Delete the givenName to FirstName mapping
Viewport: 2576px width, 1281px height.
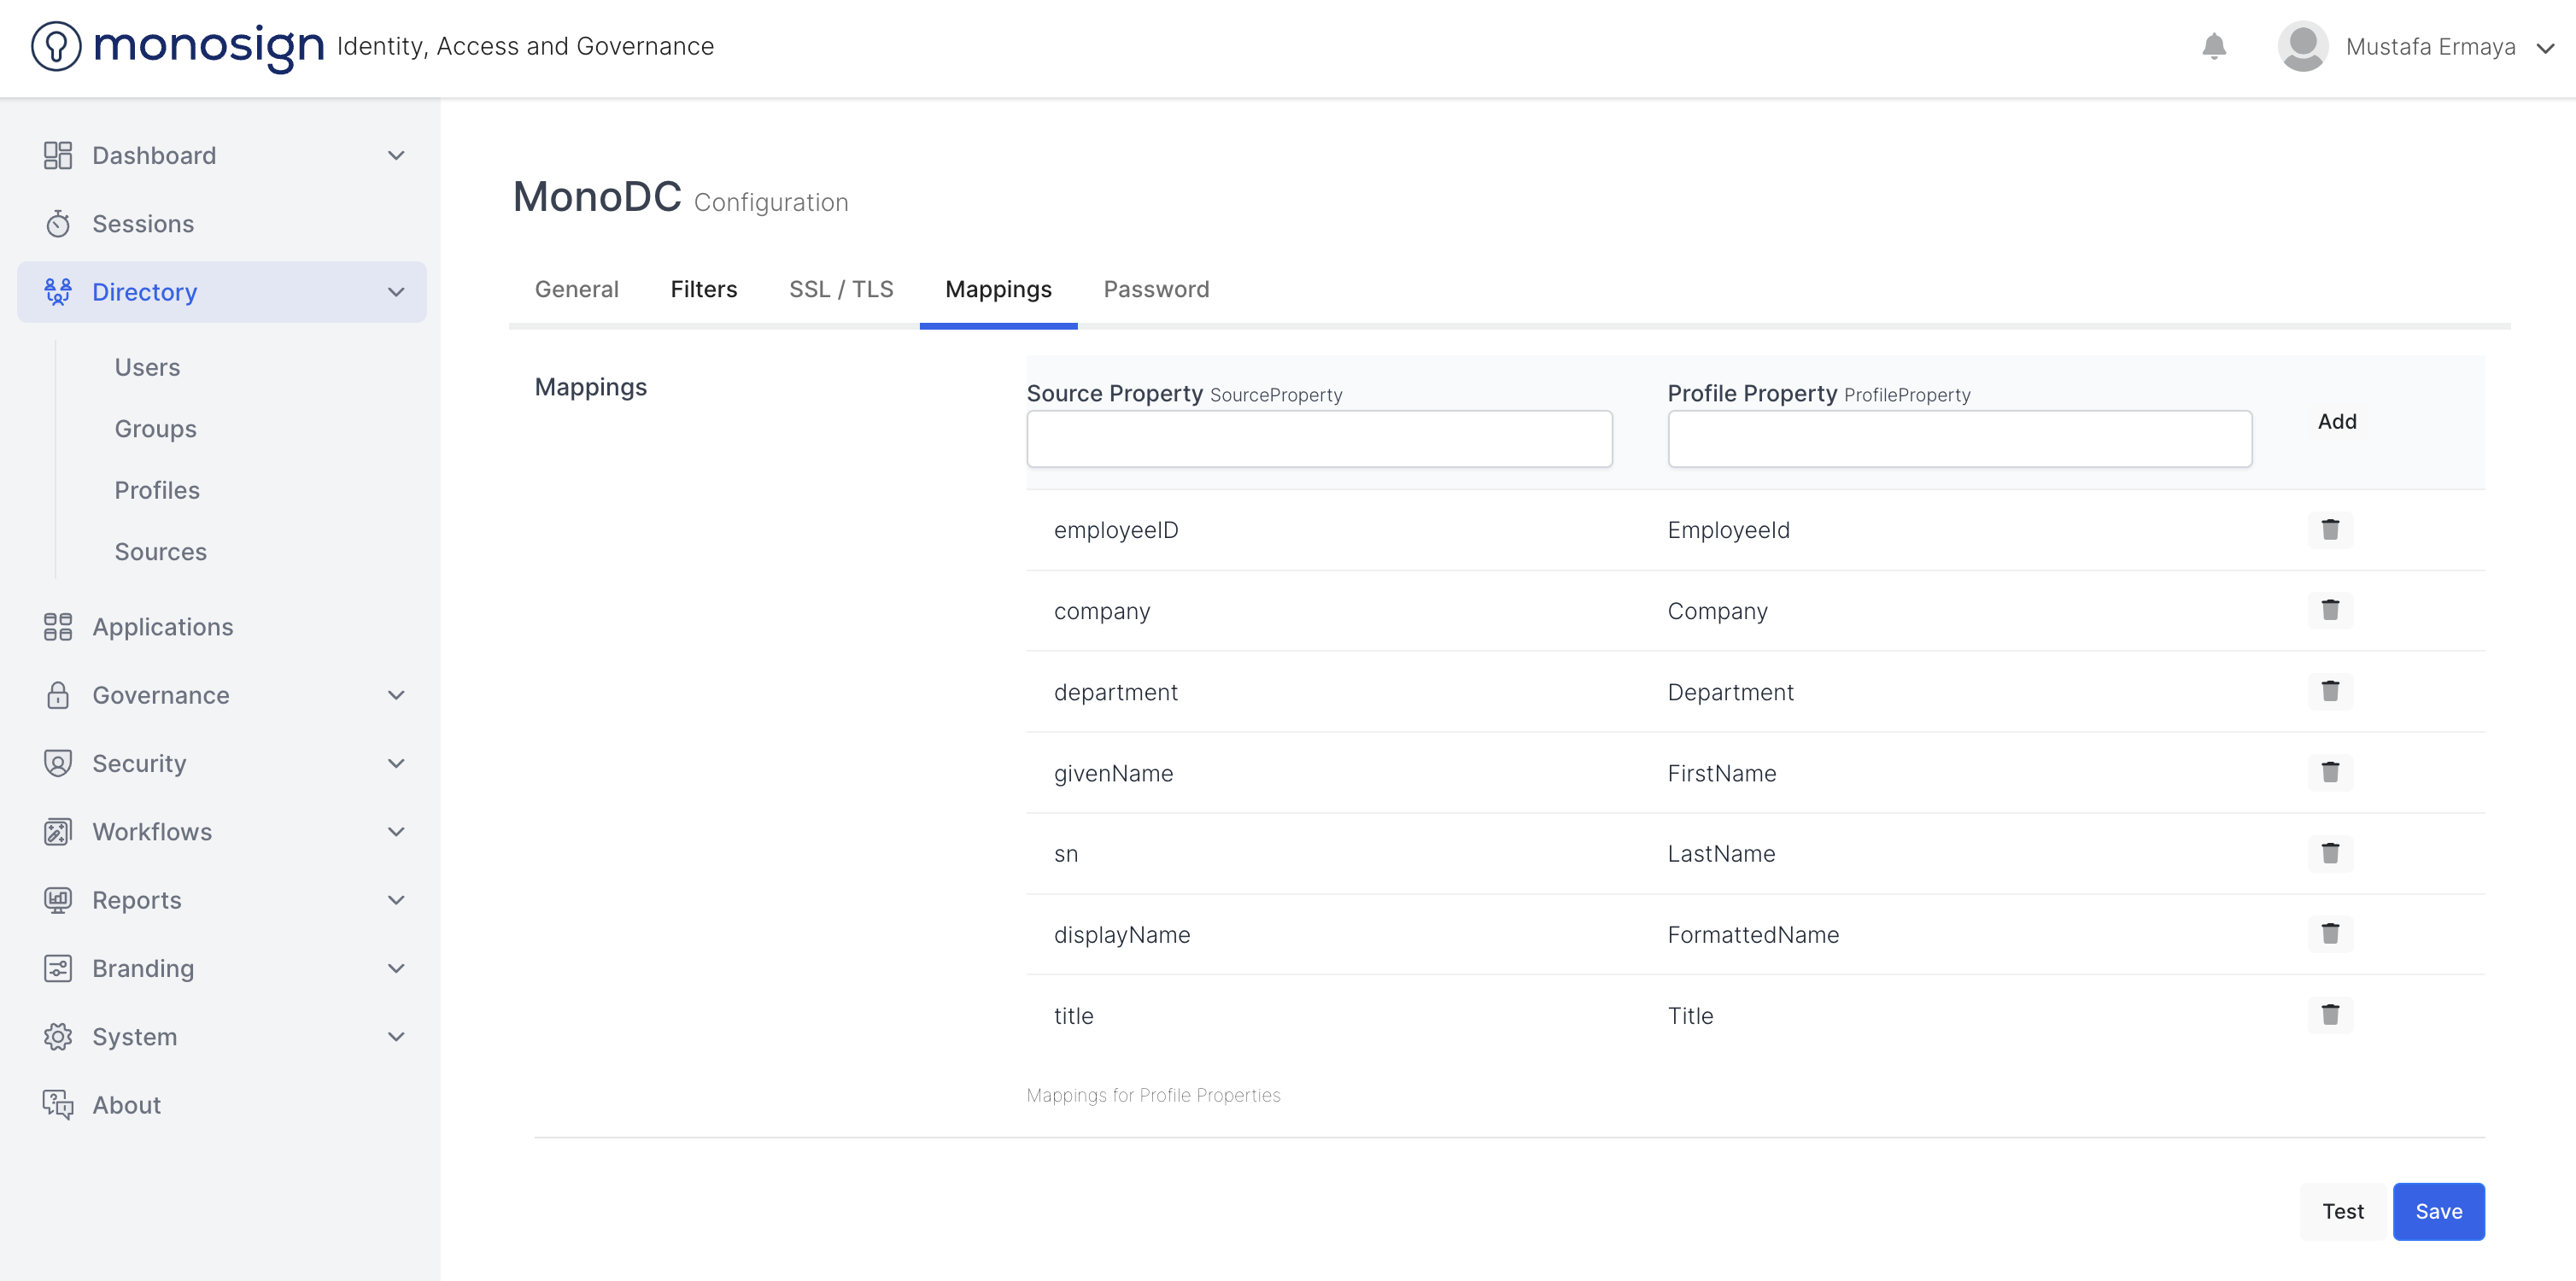[x=2329, y=772]
